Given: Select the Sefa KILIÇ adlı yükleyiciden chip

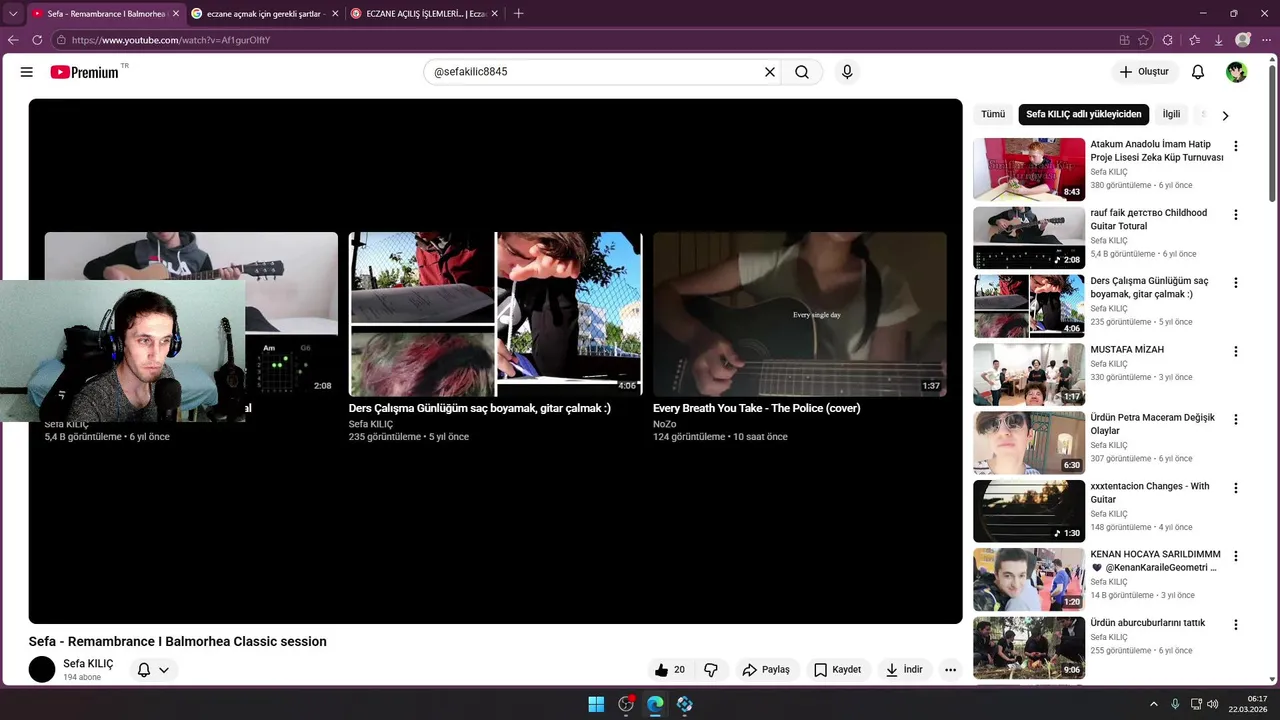Looking at the screenshot, I should (x=1084, y=115).
